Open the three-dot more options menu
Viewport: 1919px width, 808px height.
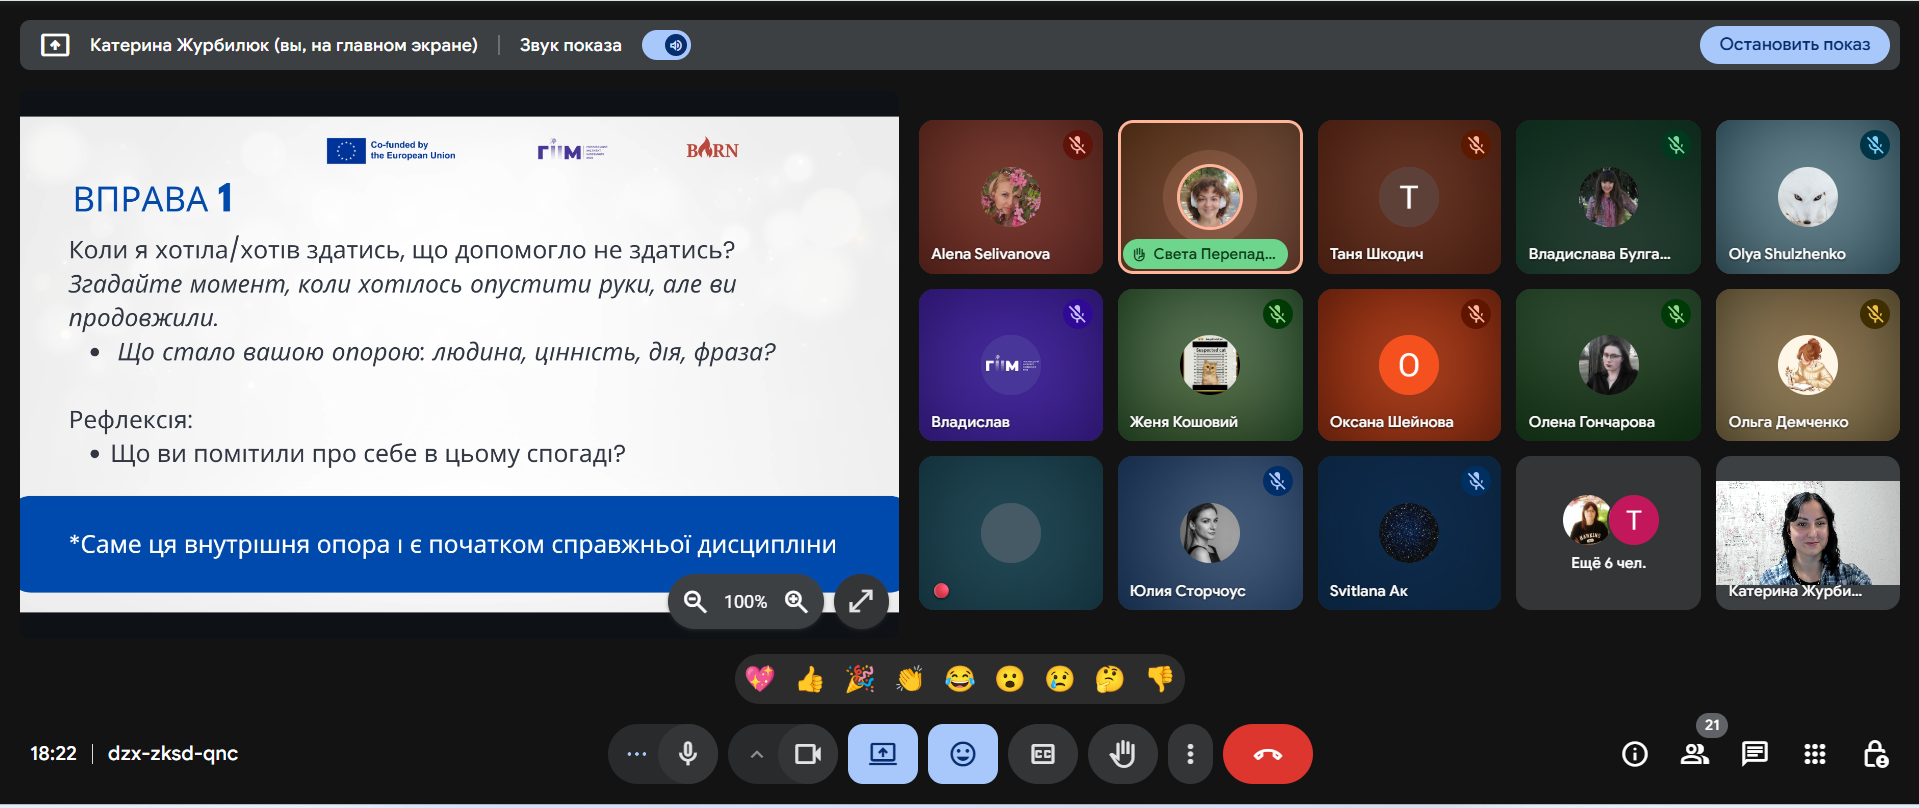[x=1189, y=754]
